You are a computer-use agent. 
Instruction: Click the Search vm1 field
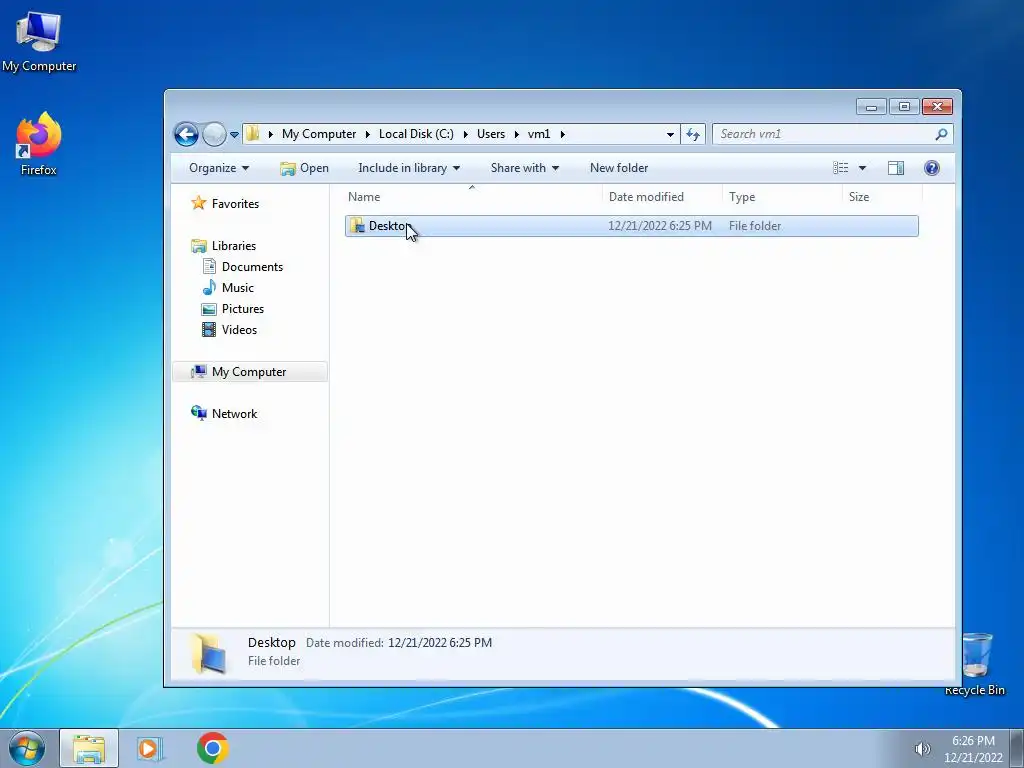tap(833, 134)
